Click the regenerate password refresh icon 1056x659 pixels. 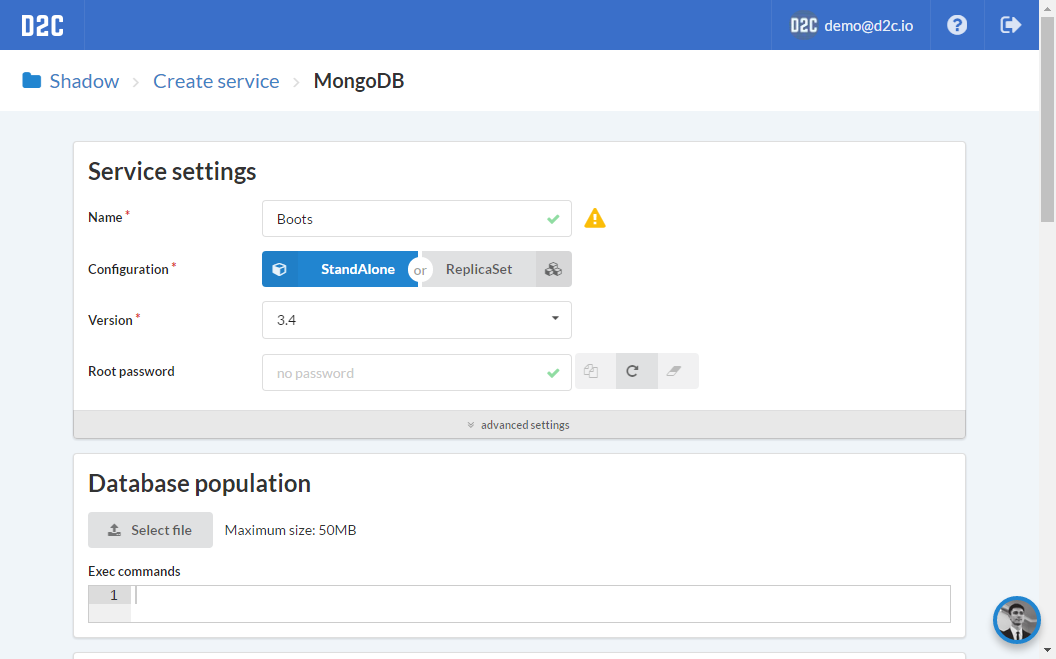click(x=632, y=371)
